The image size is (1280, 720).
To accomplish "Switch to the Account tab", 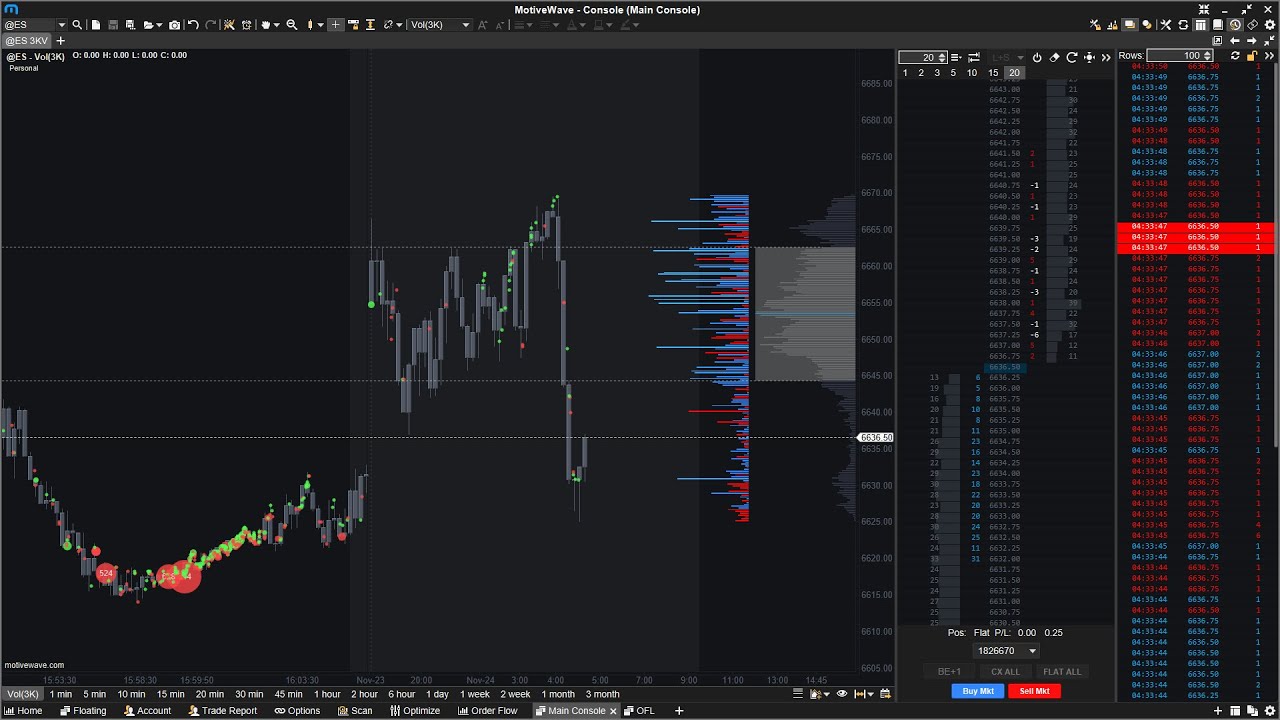I will click(x=148, y=711).
